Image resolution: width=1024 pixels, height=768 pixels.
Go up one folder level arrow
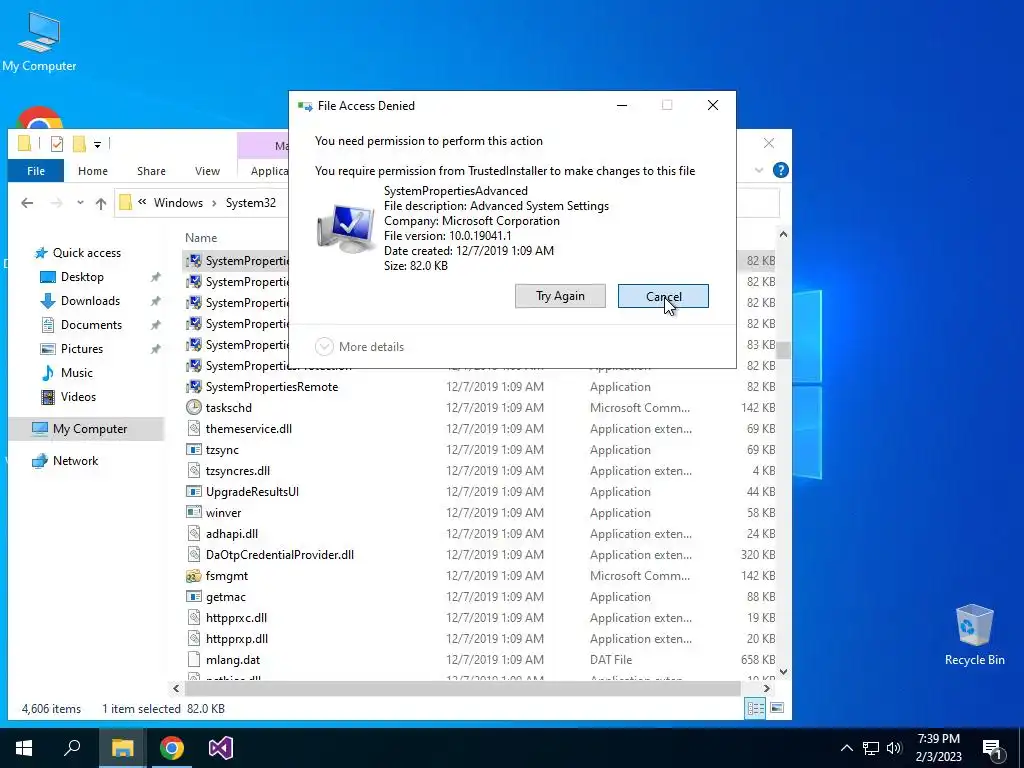[x=101, y=203]
